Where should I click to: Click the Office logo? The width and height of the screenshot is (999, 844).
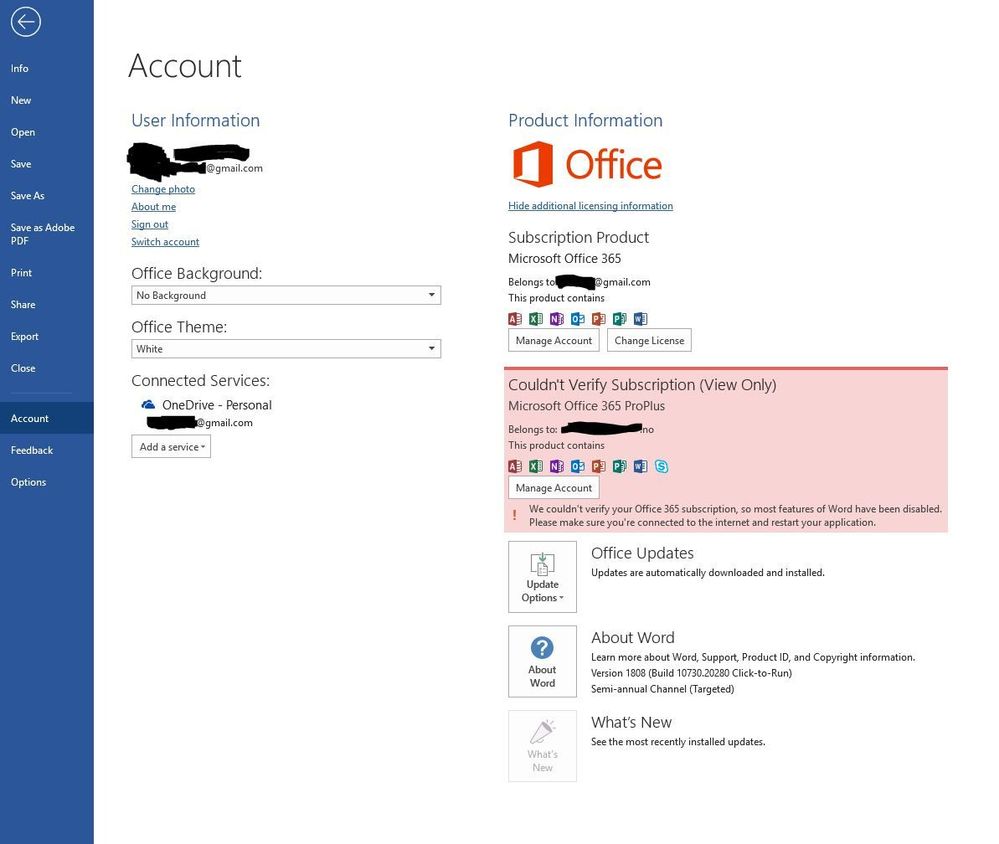click(x=587, y=164)
